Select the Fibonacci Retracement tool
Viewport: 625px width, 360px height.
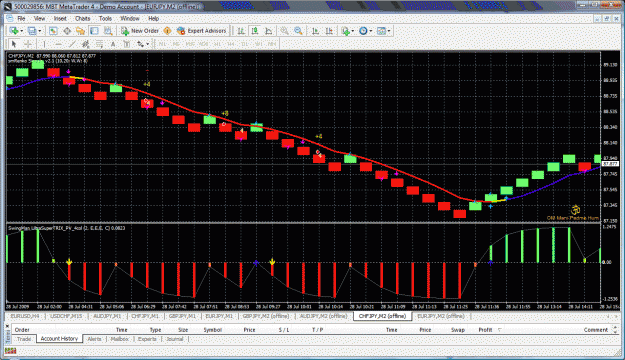tap(99, 44)
